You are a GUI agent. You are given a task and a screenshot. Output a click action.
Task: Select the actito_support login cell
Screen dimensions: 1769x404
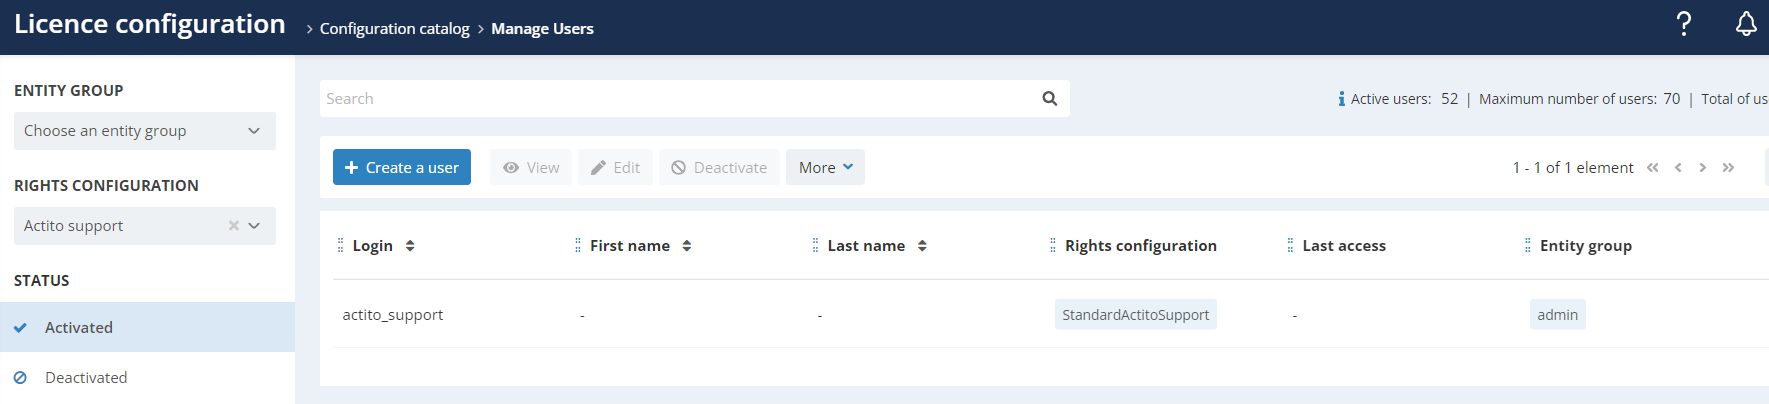393,315
